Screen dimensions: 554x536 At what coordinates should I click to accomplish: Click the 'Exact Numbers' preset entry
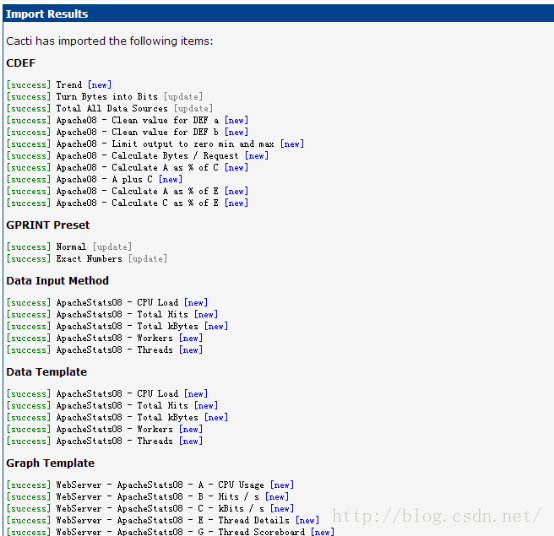click(x=89, y=259)
